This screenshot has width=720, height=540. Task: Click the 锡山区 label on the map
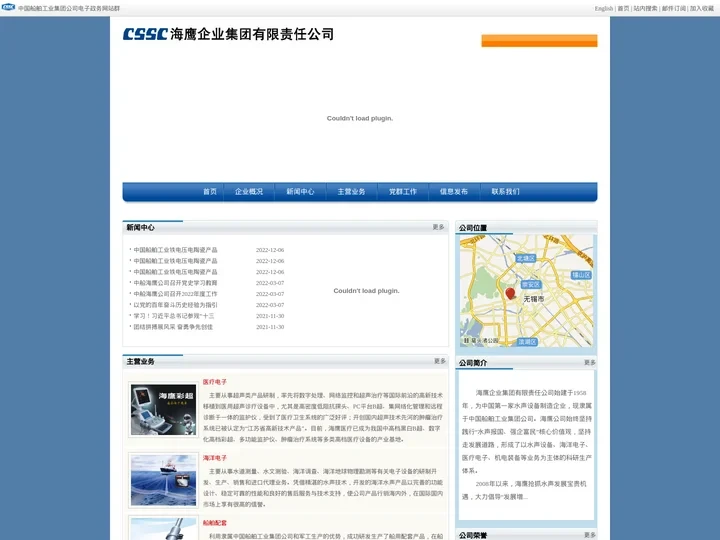581,275
